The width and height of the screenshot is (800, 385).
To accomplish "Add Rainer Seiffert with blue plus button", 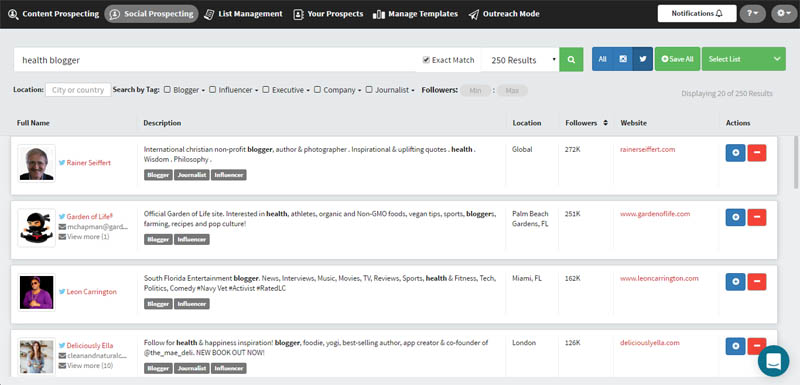I will click(735, 152).
